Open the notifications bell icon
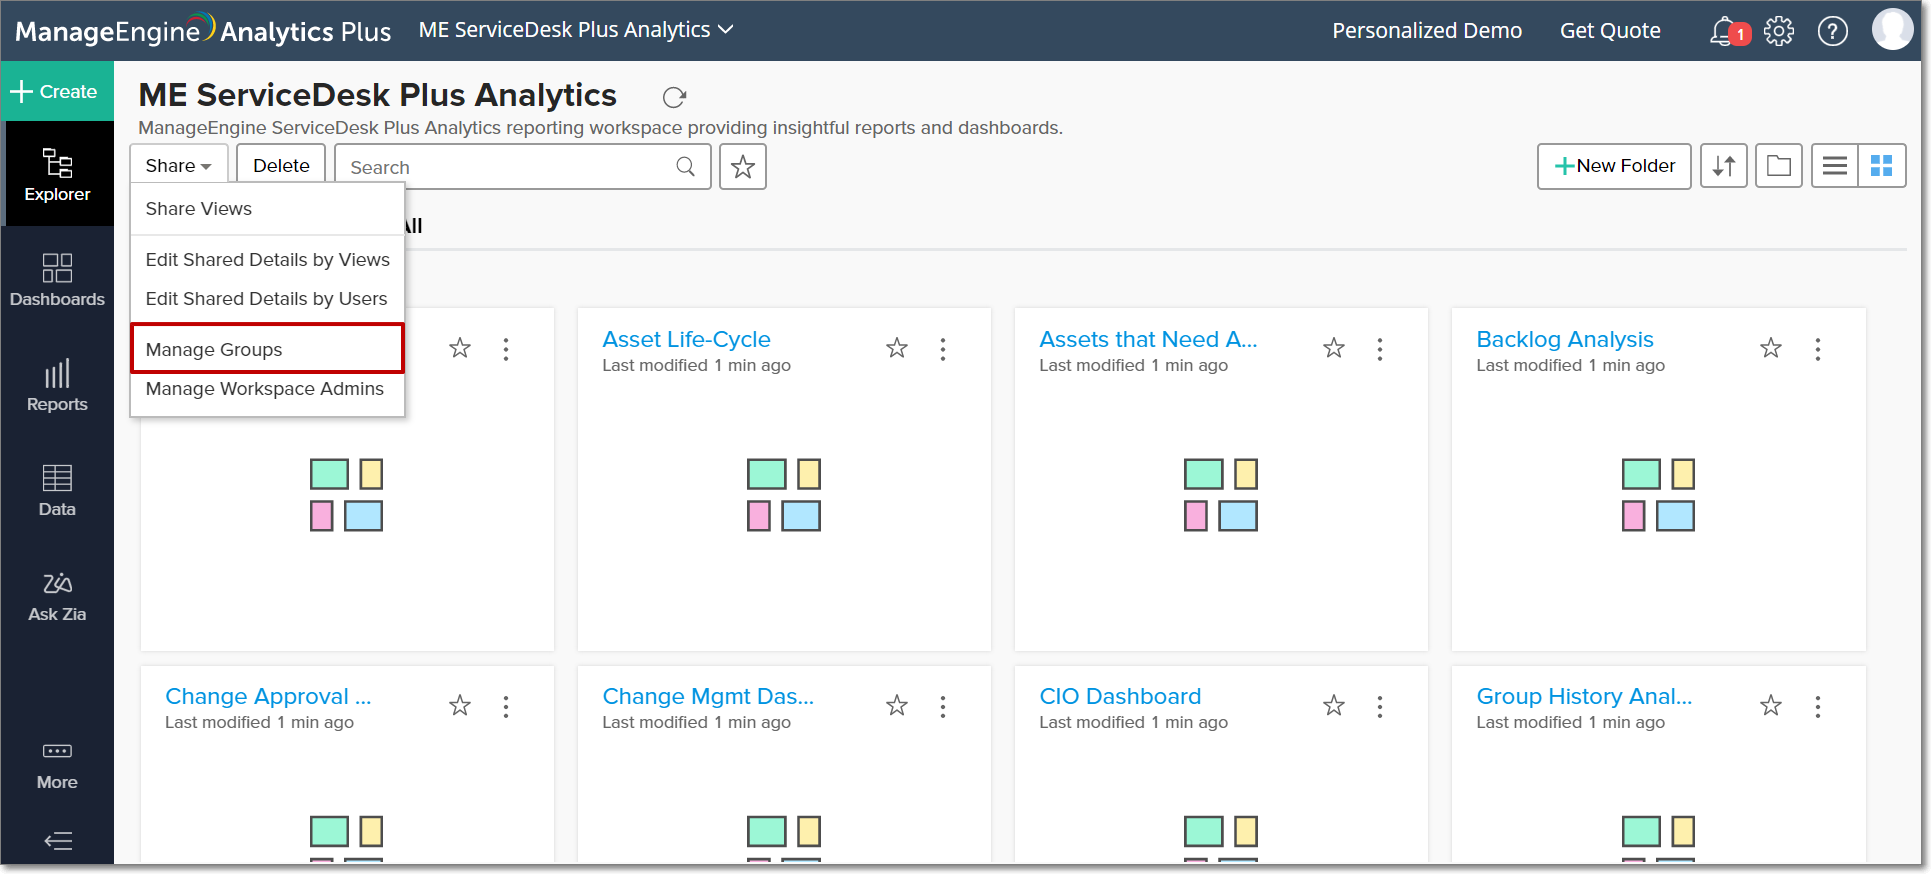 point(1724,32)
